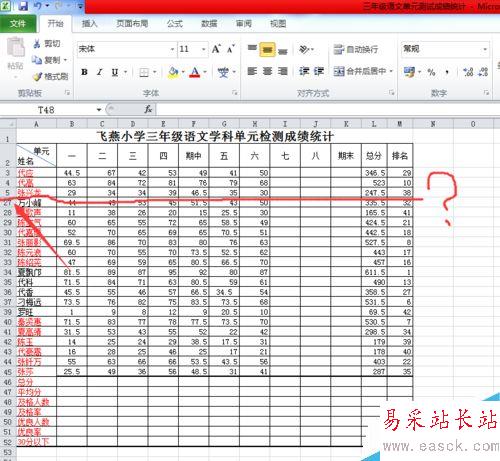Viewport: 500px width, 461px height.
Task: Apply the red font color A
Action: [x=195, y=72]
